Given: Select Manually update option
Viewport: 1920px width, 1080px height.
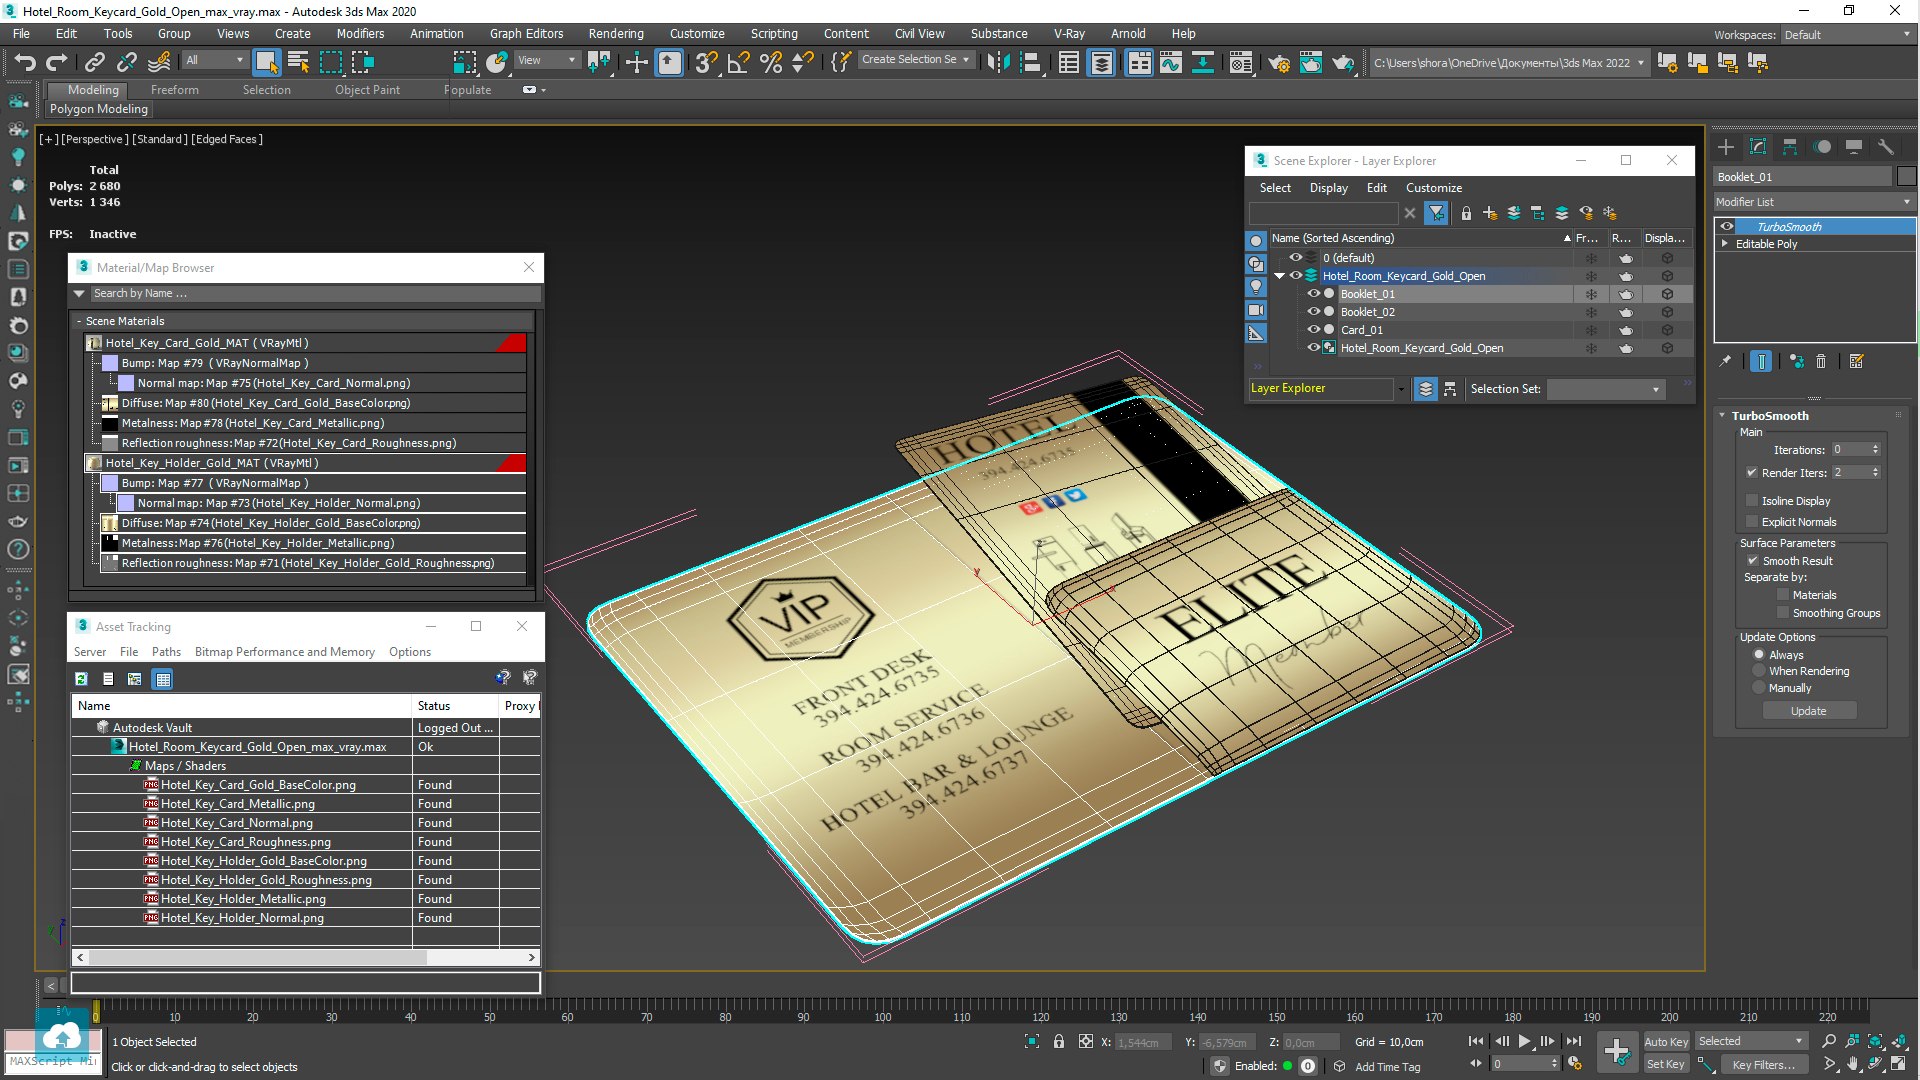Looking at the screenshot, I should click(1759, 688).
